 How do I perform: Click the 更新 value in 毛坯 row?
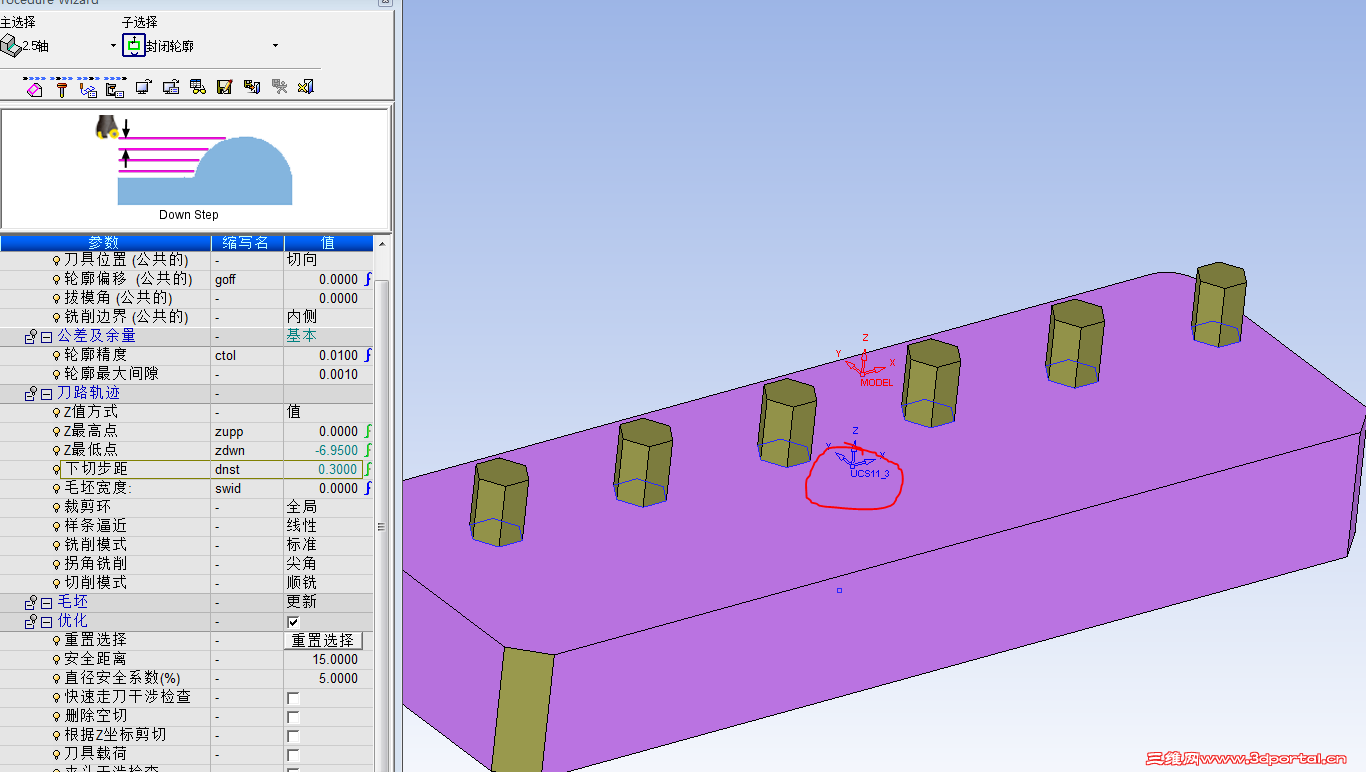coord(302,602)
